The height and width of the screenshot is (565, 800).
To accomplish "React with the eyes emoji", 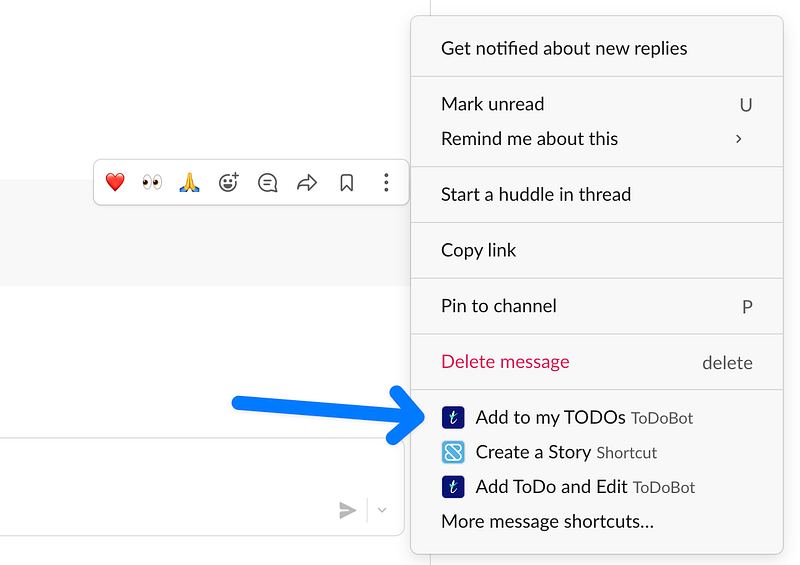I will pos(152,182).
